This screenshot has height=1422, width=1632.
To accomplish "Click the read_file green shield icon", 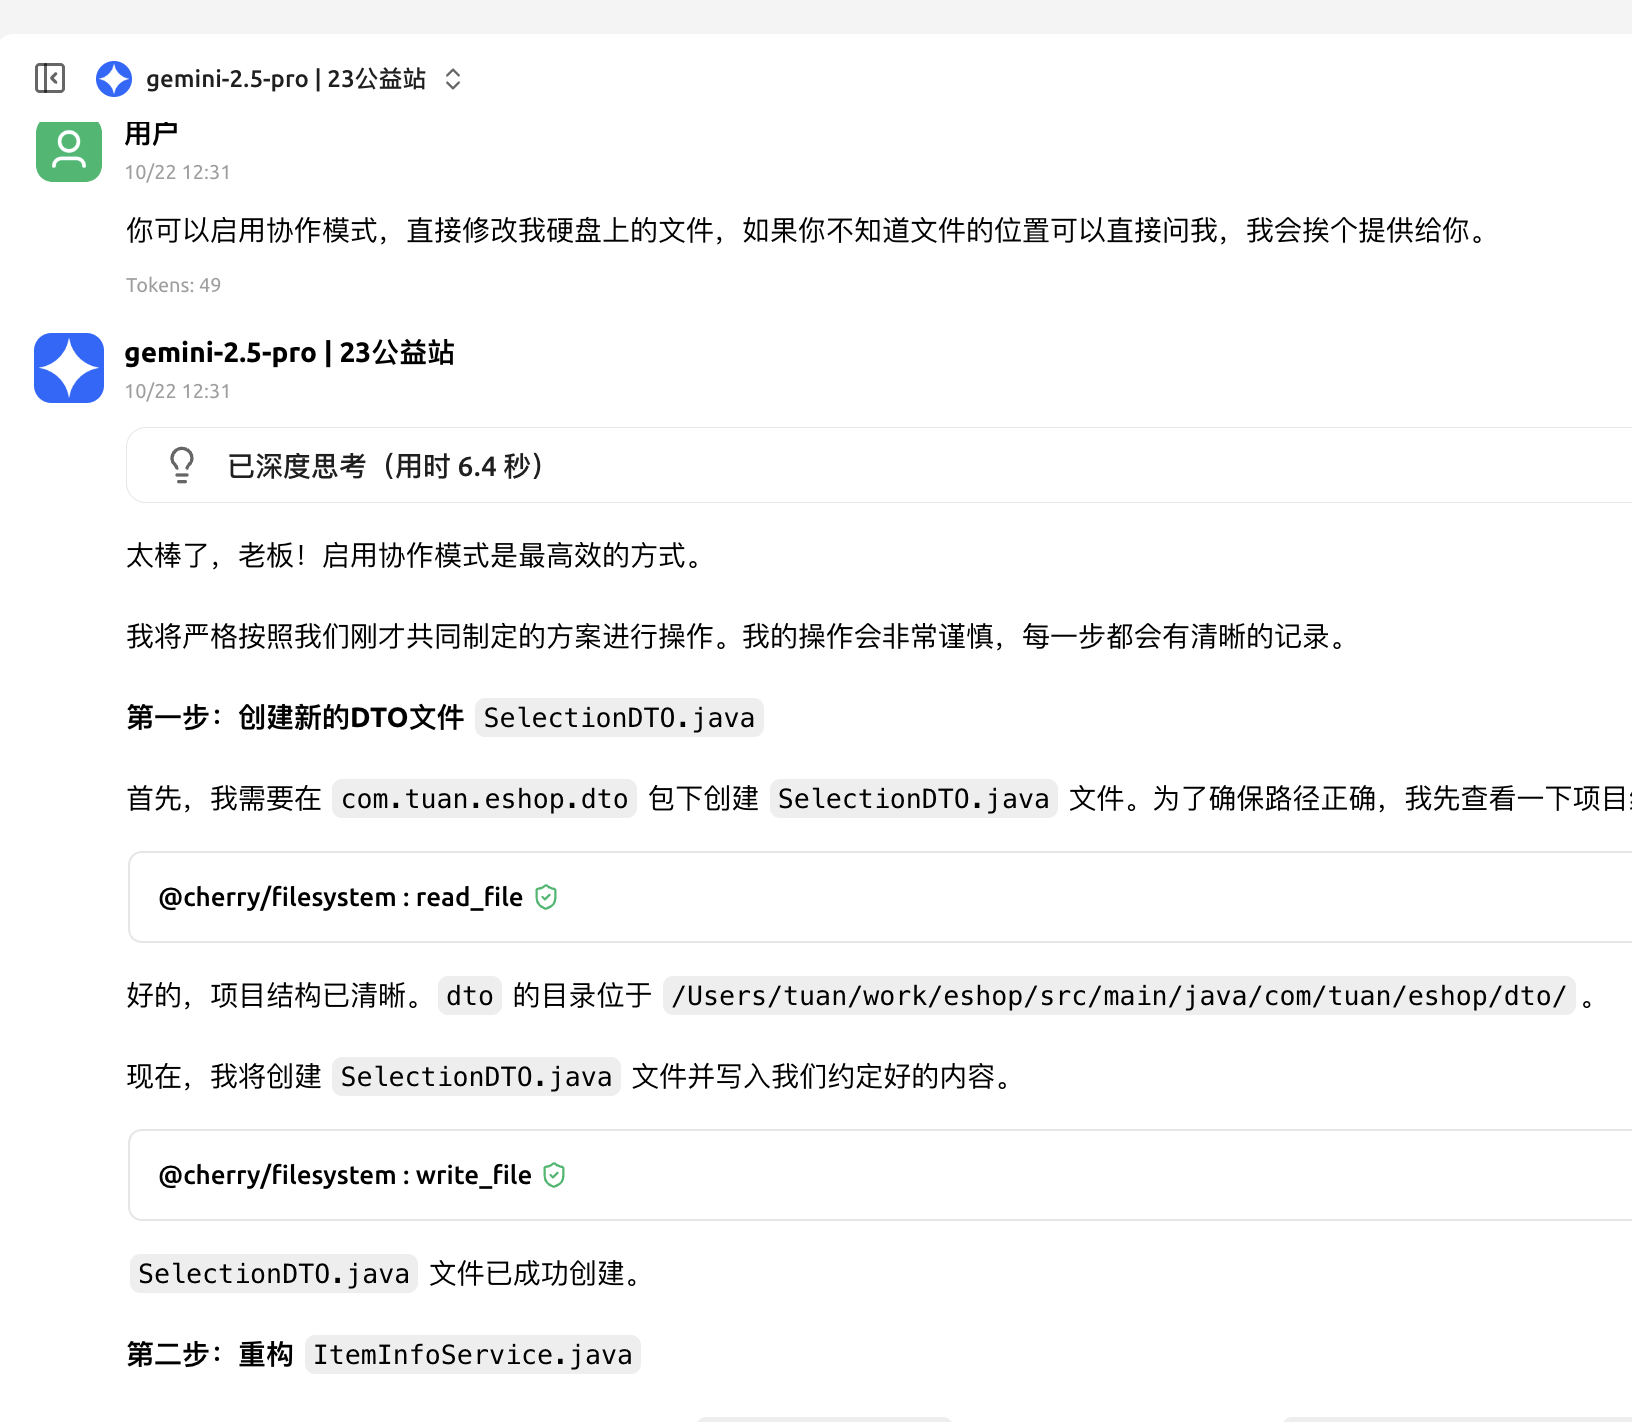I will 546,897.
